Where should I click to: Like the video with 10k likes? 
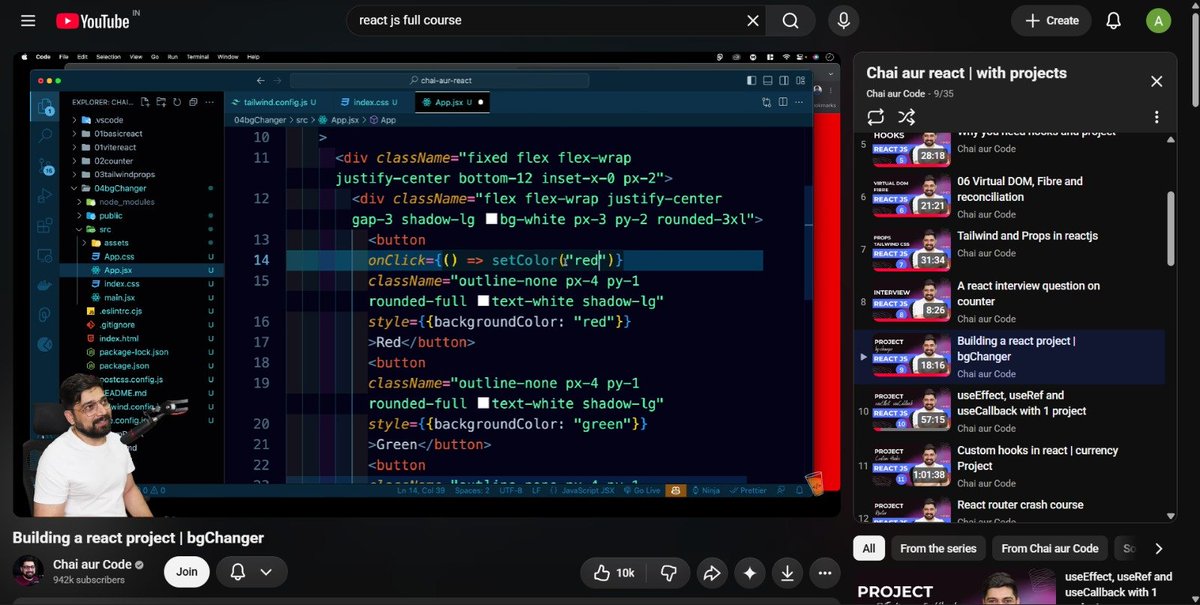point(613,573)
